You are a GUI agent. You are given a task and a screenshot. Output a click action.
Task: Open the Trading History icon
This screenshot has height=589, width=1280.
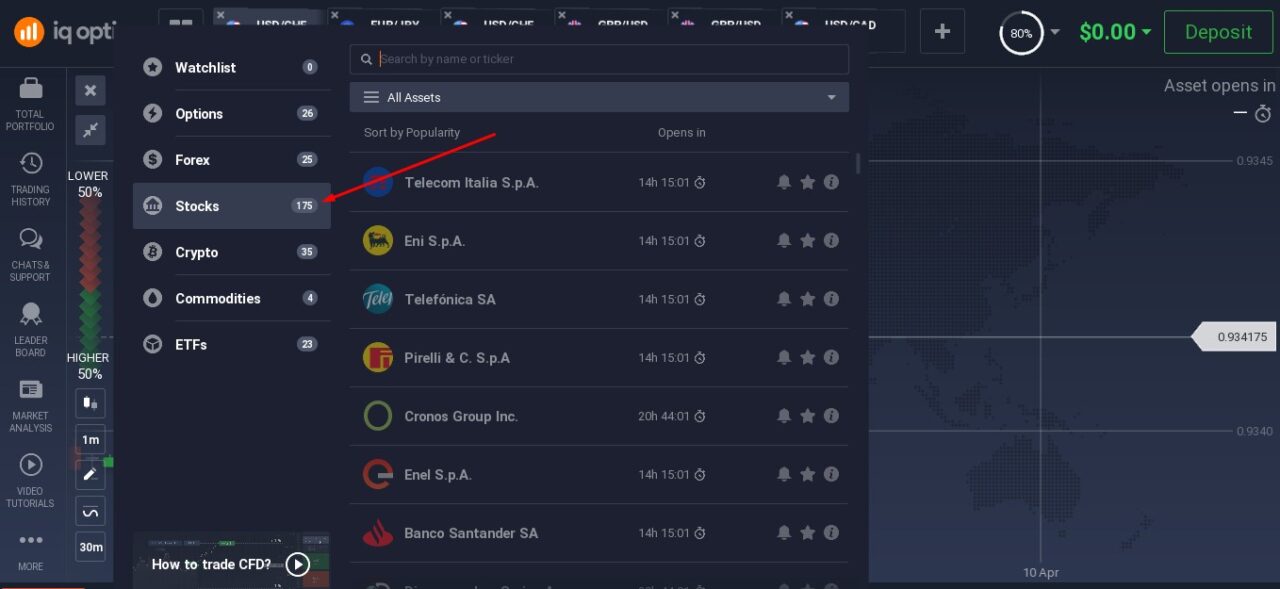30,179
